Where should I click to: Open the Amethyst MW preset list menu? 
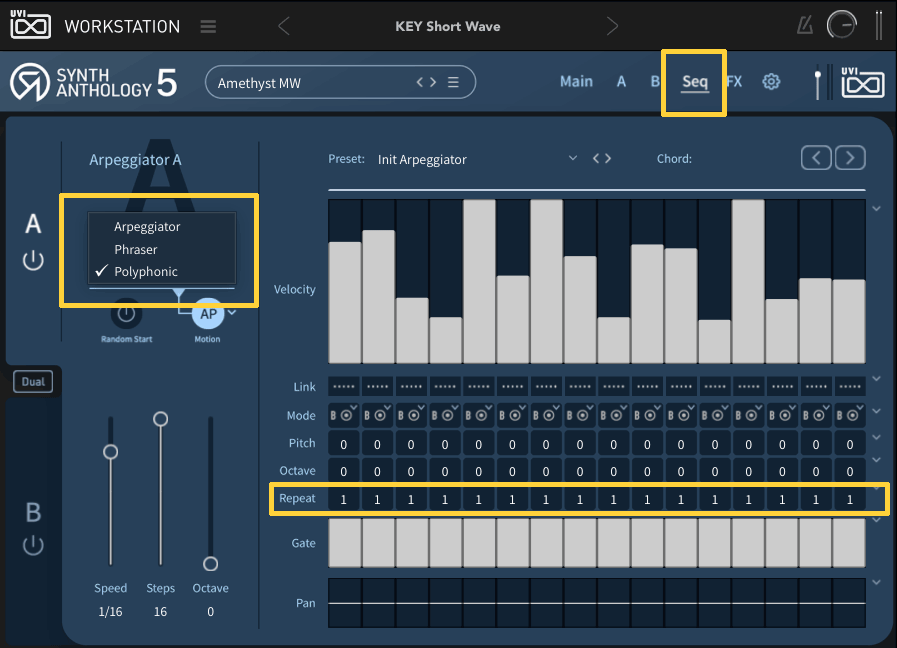point(453,82)
